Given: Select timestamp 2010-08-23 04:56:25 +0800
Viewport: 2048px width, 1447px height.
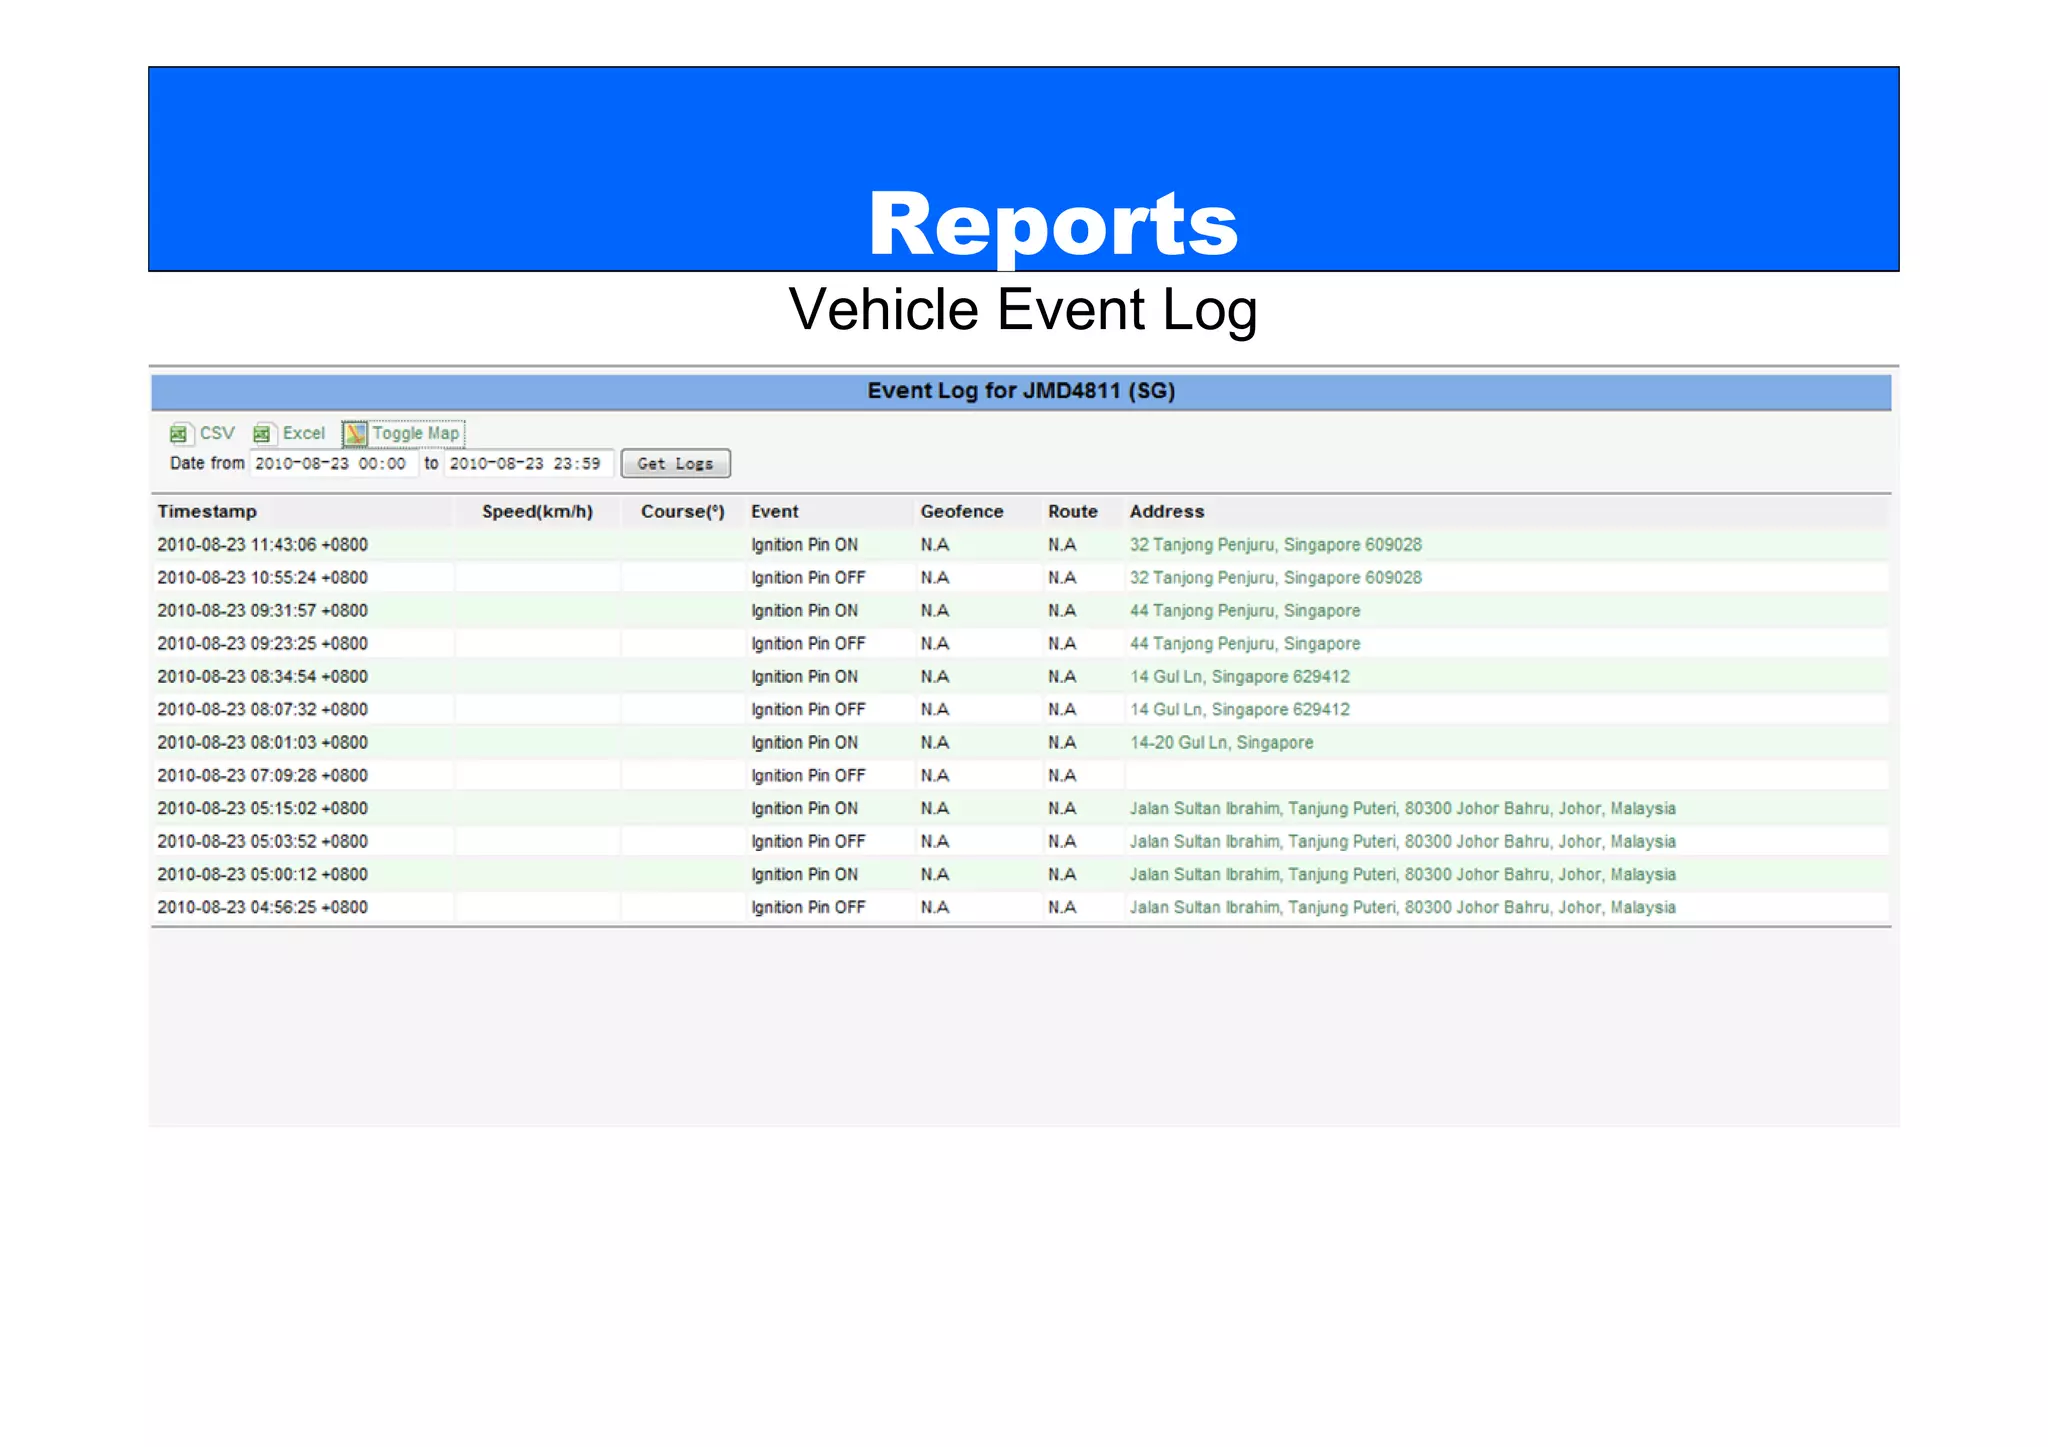Looking at the screenshot, I should pos(262,907).
